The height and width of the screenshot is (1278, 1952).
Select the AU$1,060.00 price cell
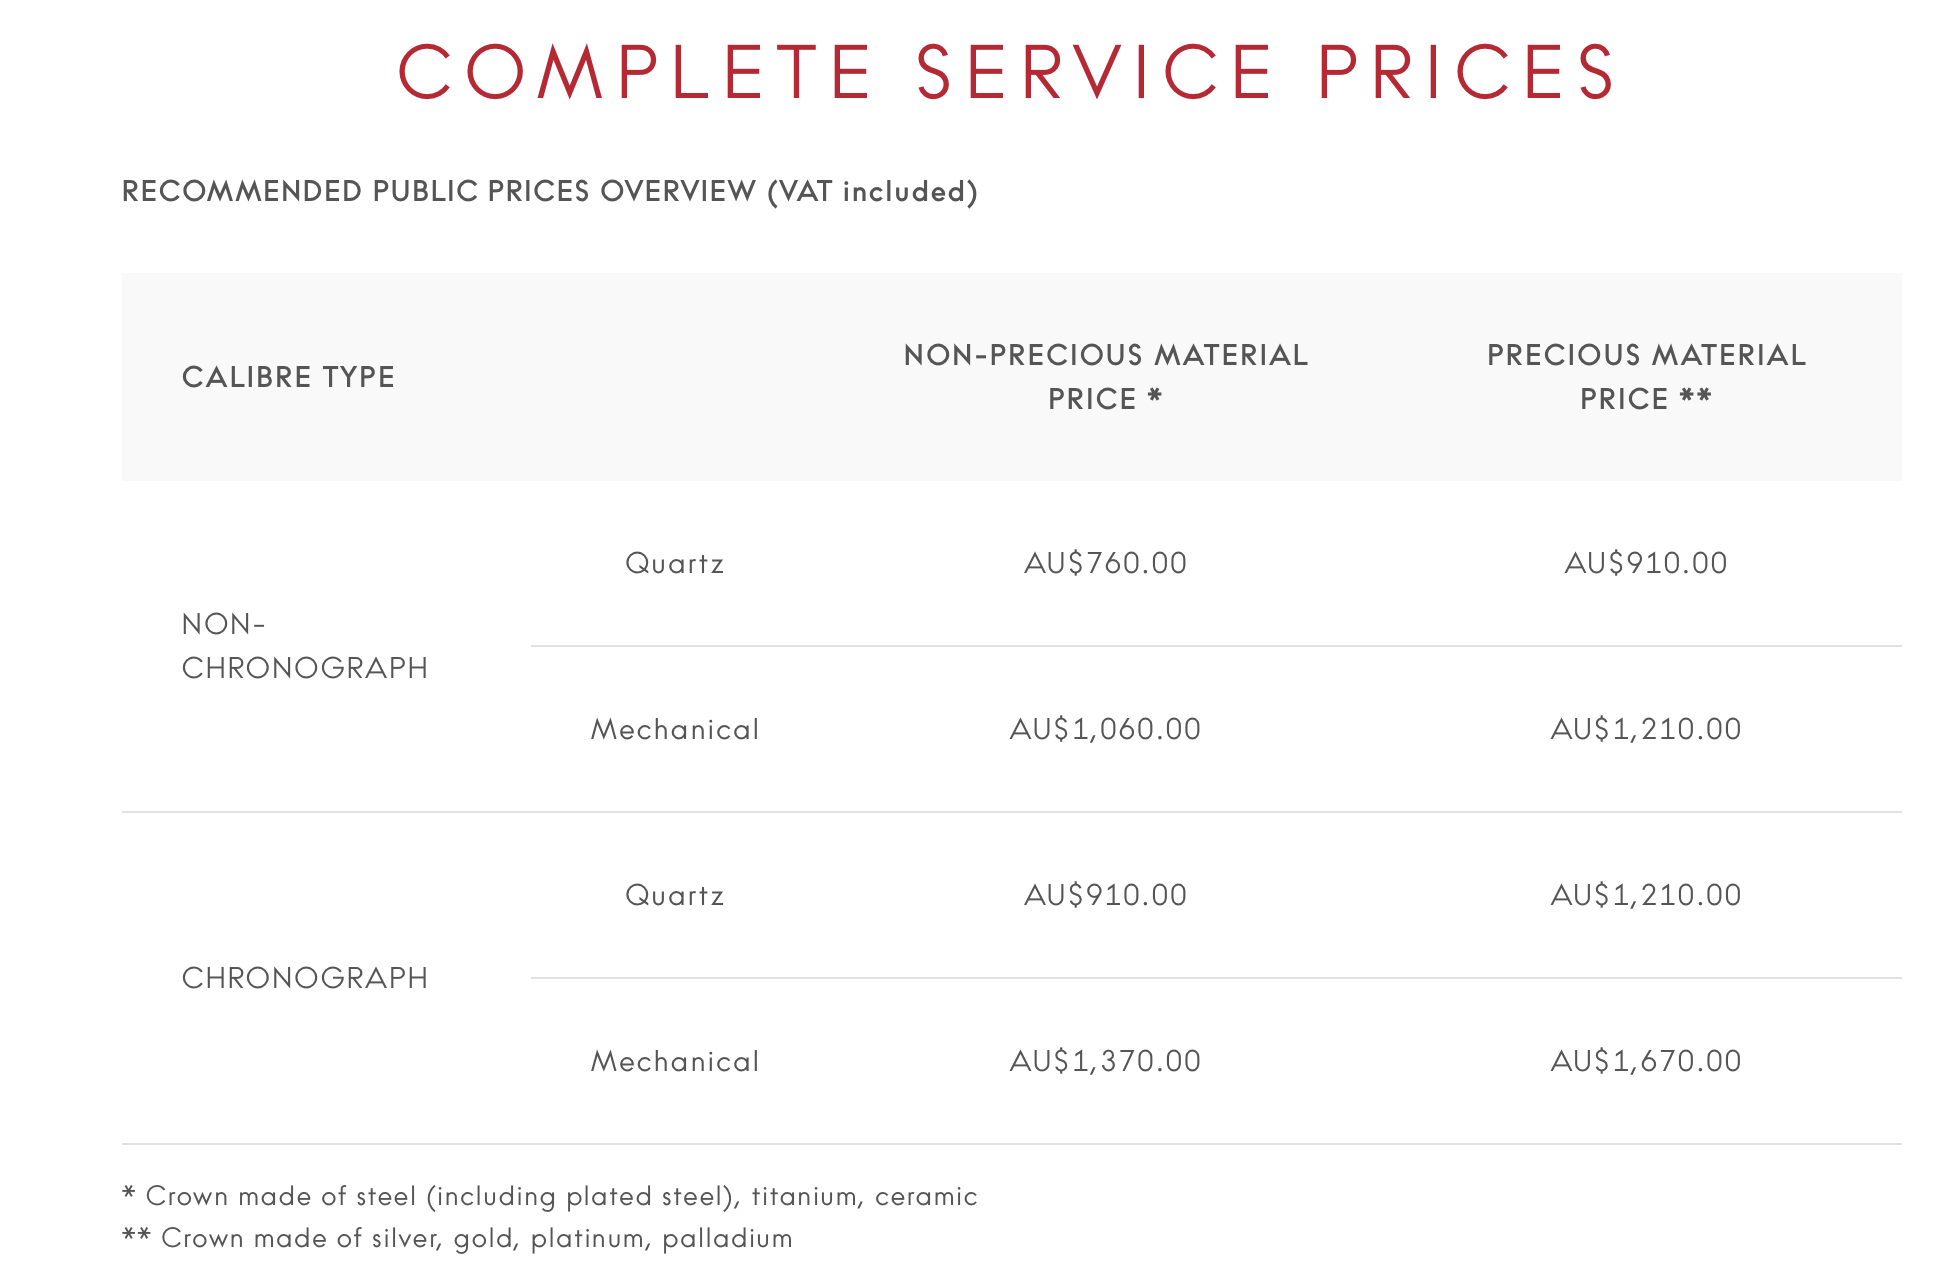click(x=1105, y=730)
